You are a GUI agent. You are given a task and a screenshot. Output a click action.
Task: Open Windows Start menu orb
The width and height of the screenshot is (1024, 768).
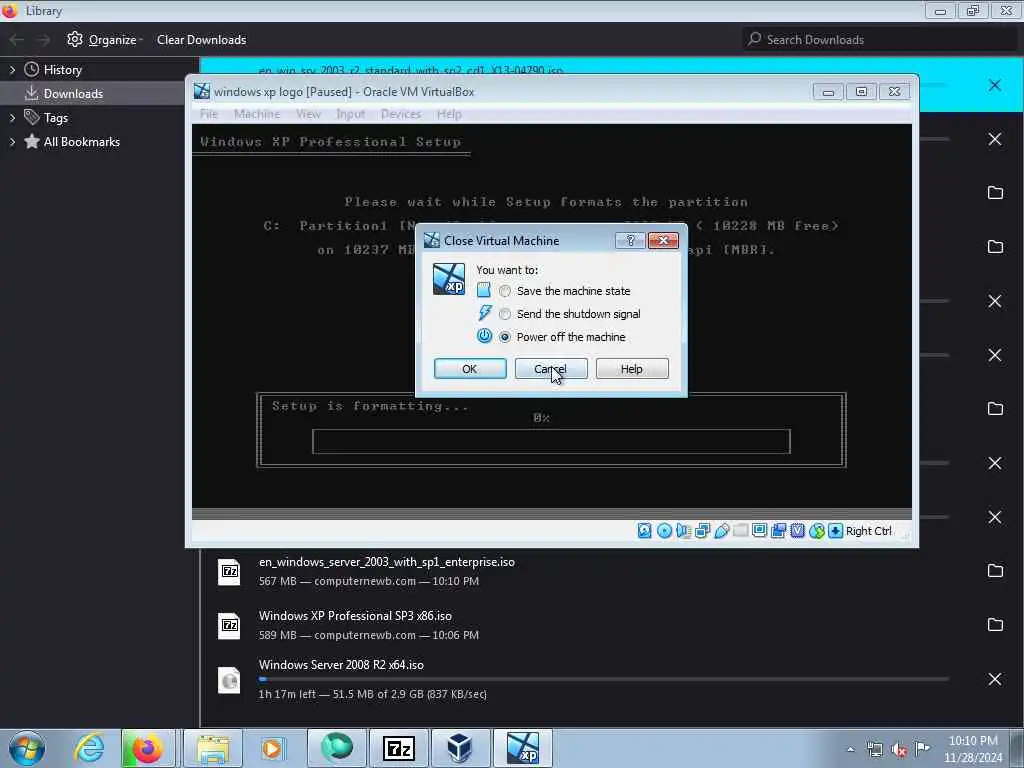pyautogui.click(x=27, y=748)
